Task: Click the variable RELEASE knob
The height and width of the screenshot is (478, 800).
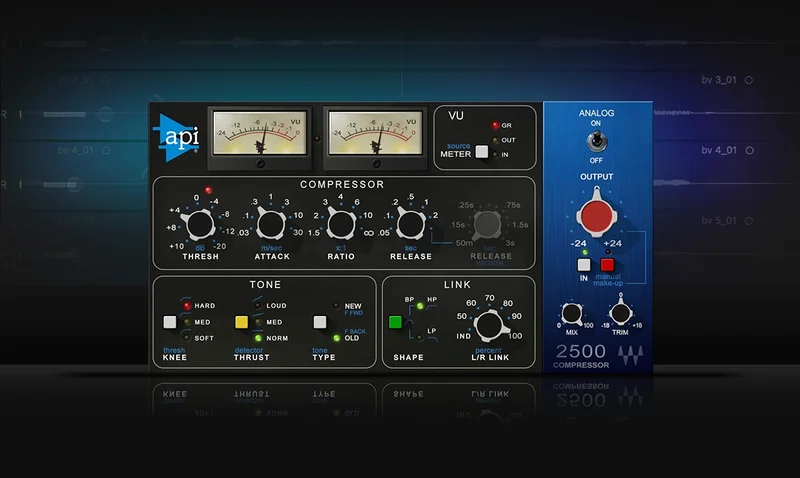Action: 487,225
